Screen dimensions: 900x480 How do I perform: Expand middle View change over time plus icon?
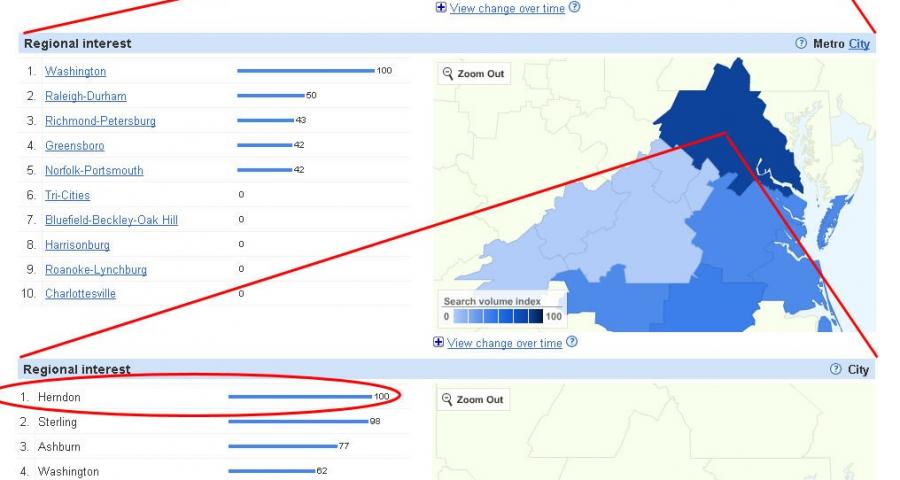[439, 343]
